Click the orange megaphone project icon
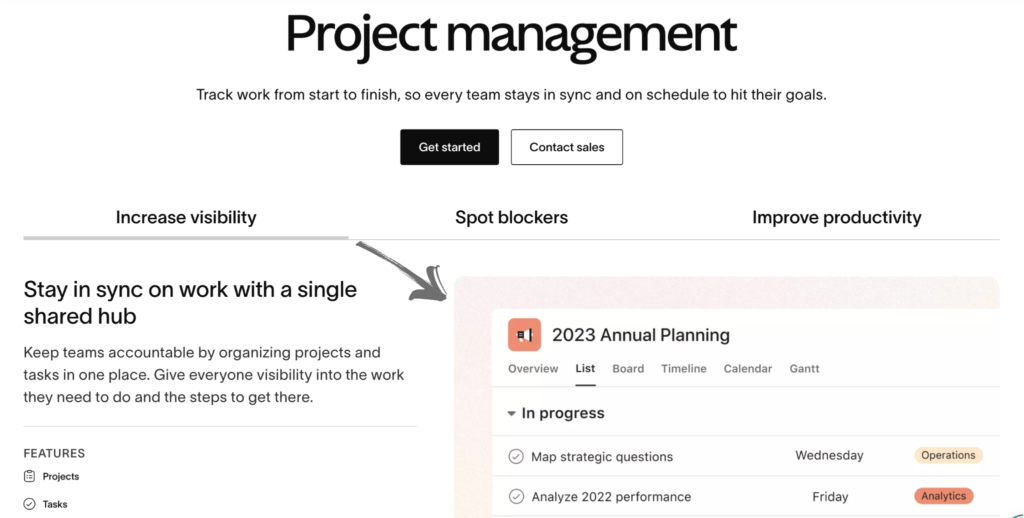The height and width of the screenshot is (518, 1024). pyautogui.click(x=524, y=335)
